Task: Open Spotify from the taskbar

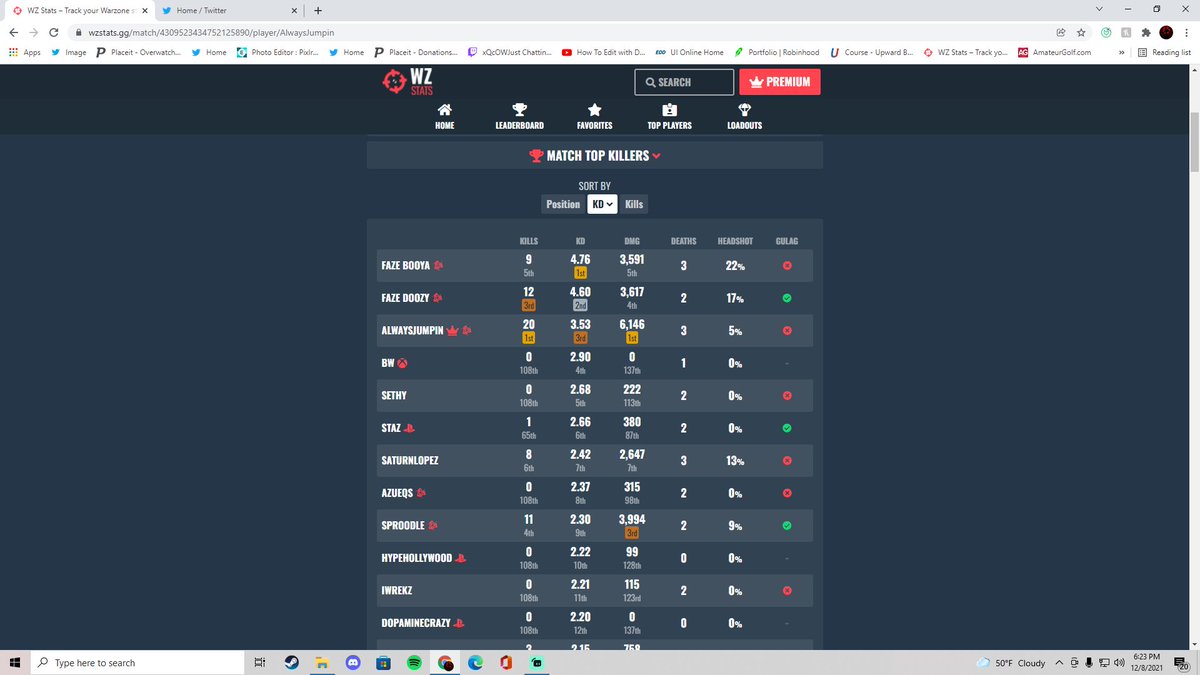Action: coord(414,662)
